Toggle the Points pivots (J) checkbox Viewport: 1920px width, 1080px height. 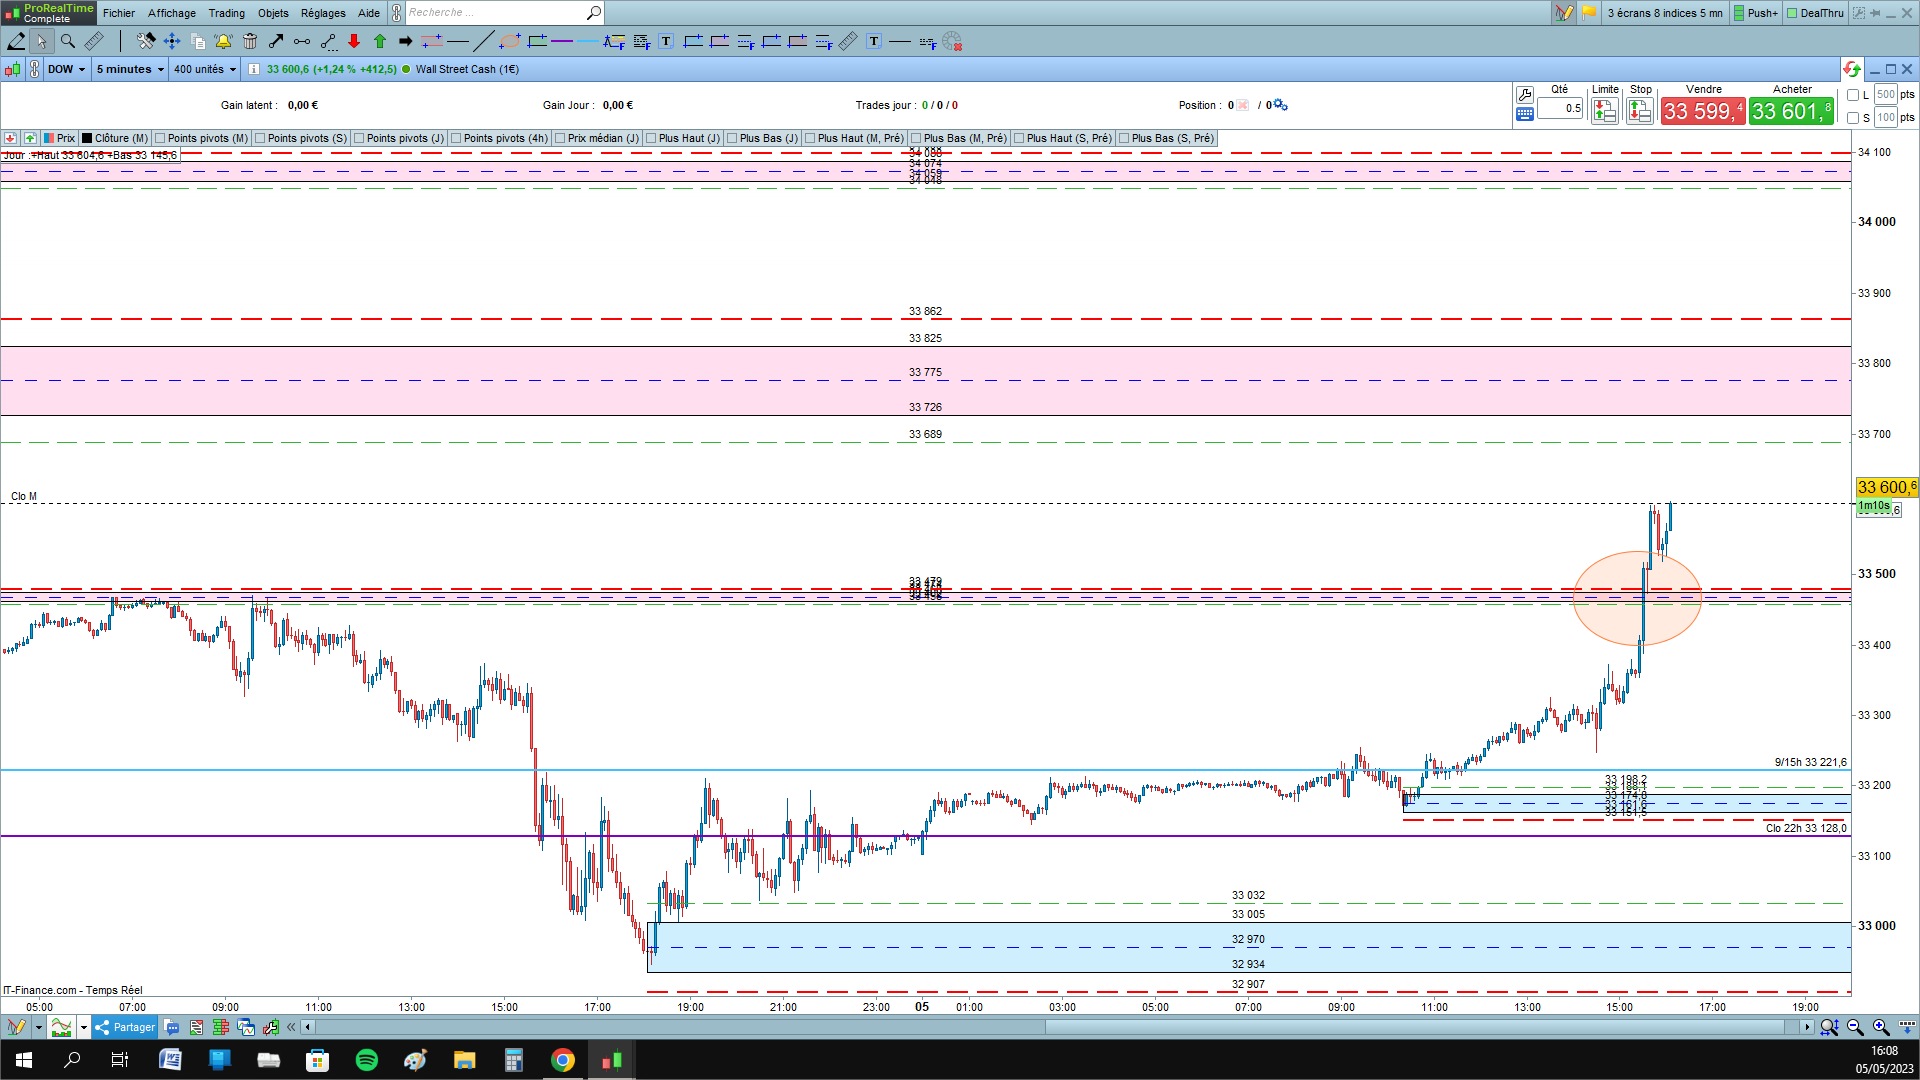(359, 138)
